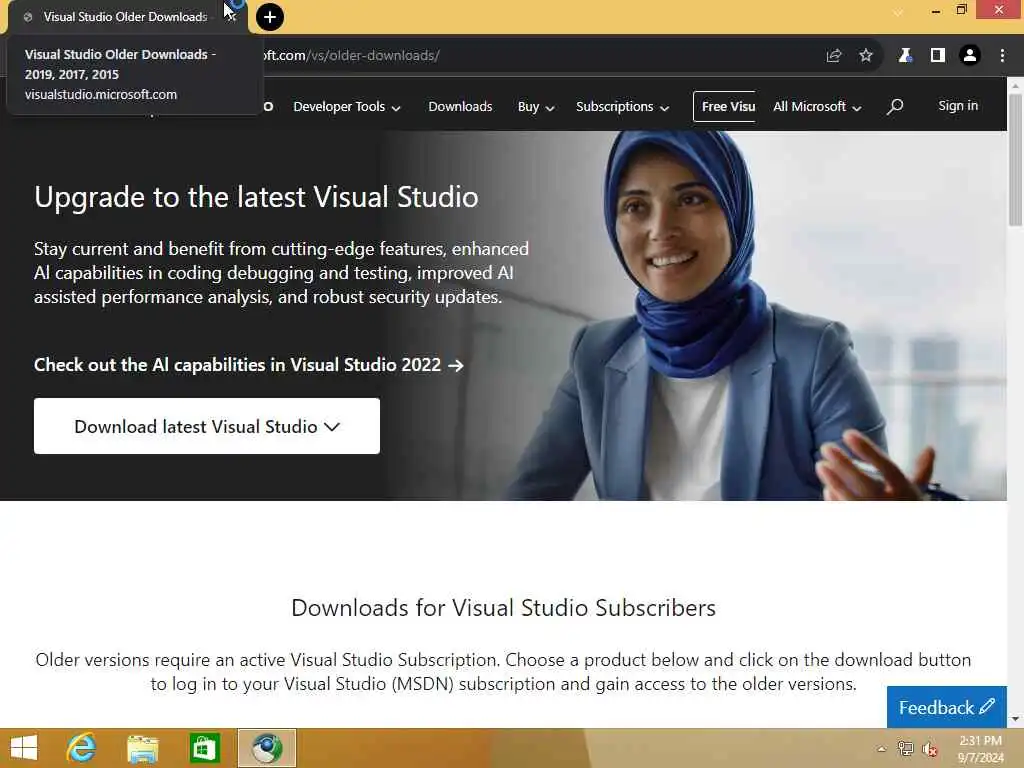Expand the Buy dropdown menu

[536, 106]
